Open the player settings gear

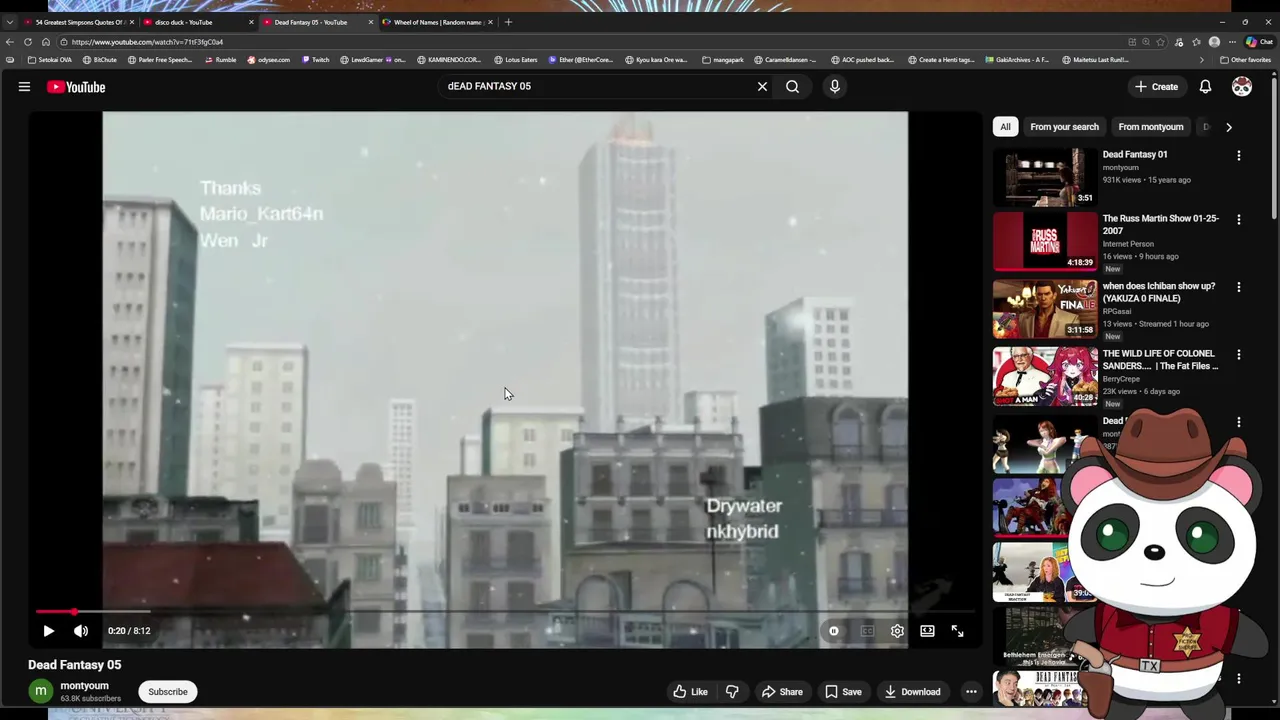point(897,631)
